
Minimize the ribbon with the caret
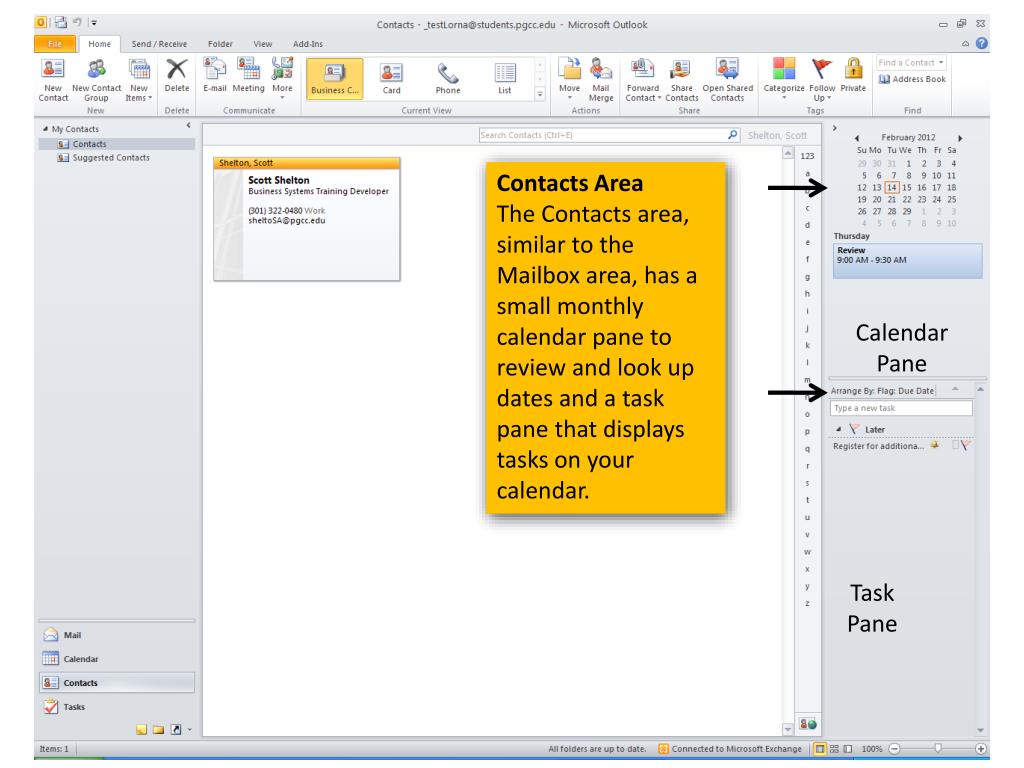[965, 44]
